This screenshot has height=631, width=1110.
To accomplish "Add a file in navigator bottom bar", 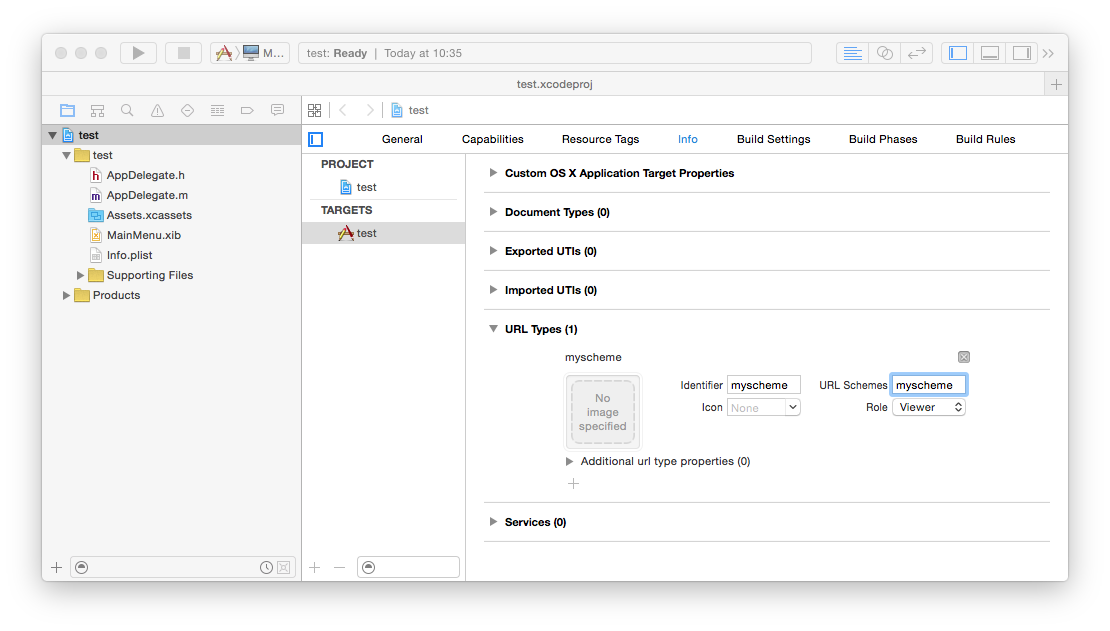I will pyautogui.click(x=57, y=567).
